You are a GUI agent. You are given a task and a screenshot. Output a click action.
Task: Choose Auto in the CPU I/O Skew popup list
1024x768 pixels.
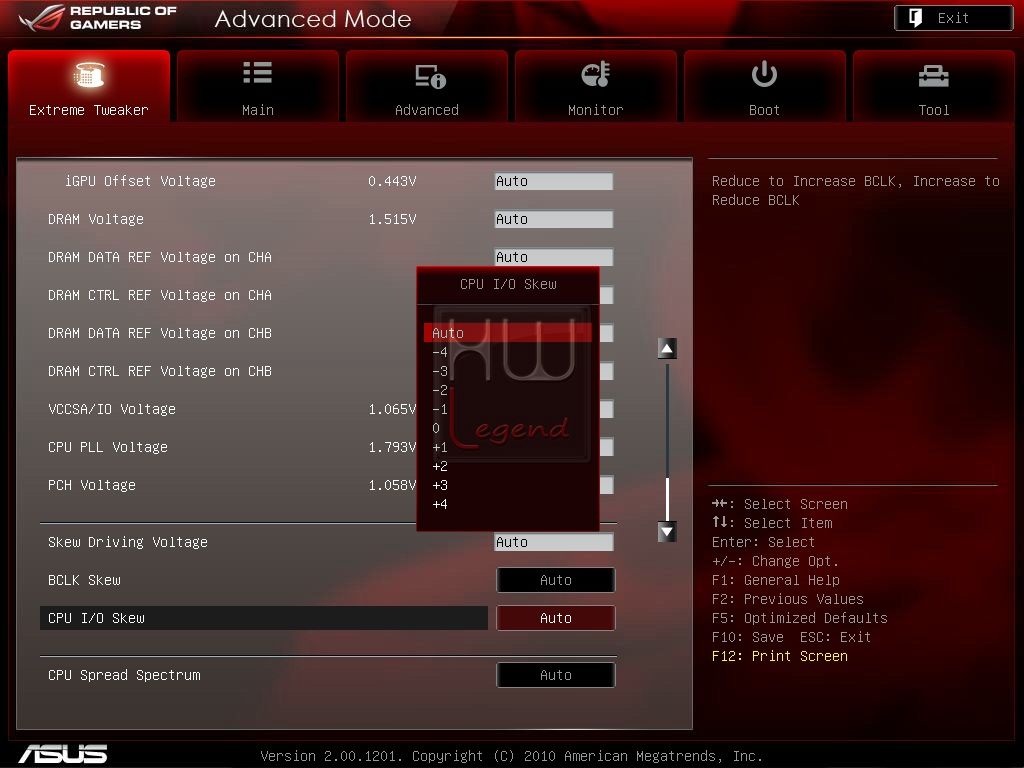point(507,333)
